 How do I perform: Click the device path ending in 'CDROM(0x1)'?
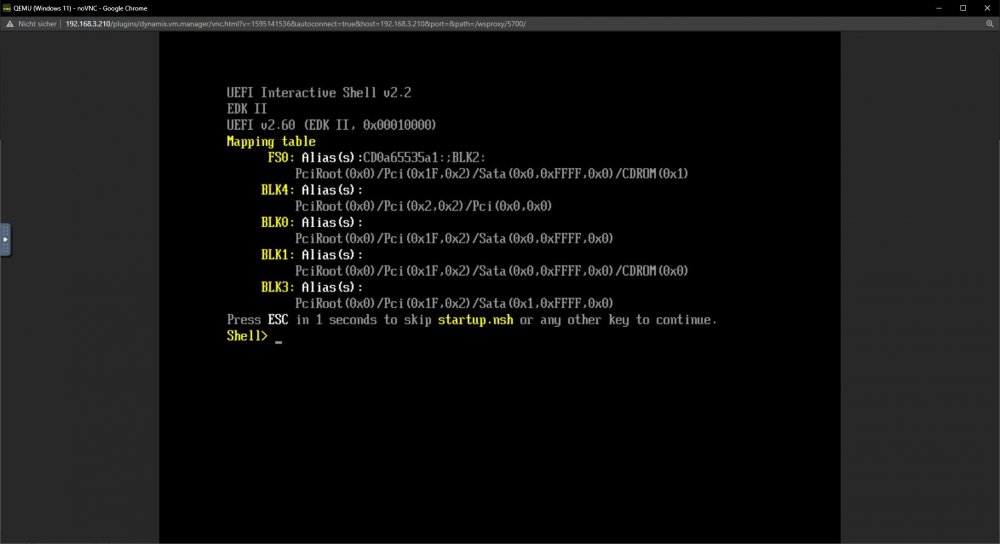pos(492,174)
